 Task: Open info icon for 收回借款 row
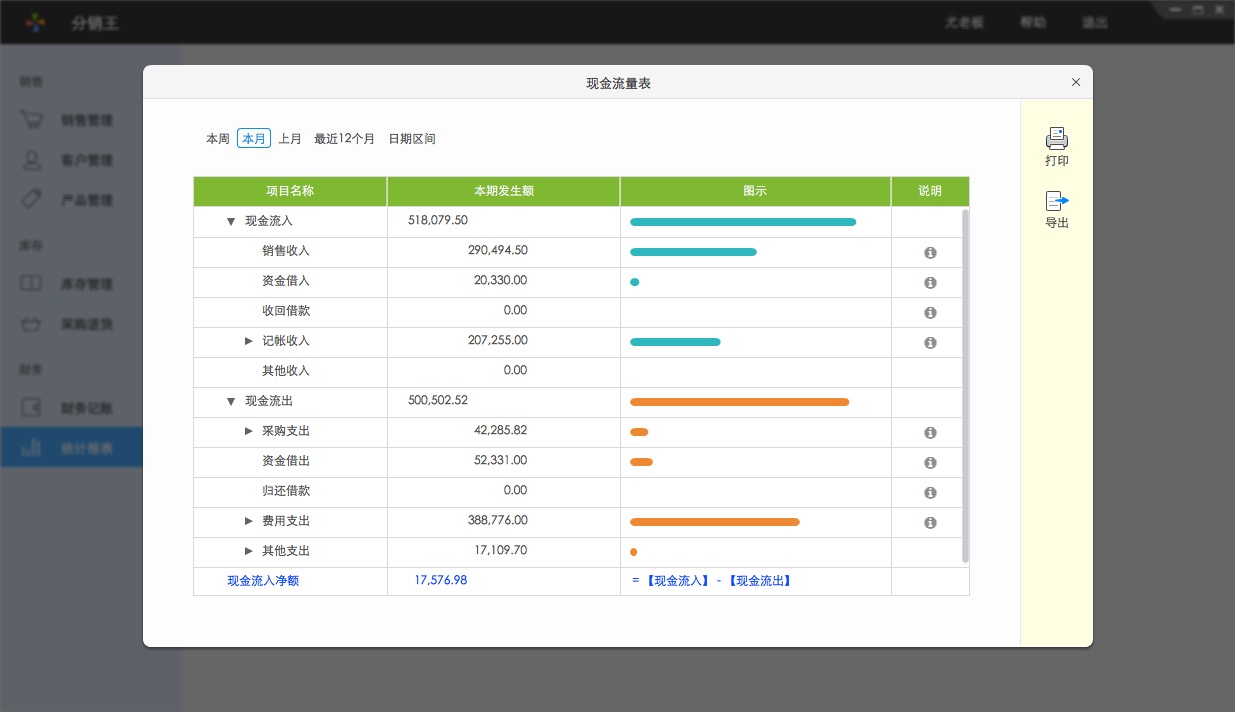930,313
